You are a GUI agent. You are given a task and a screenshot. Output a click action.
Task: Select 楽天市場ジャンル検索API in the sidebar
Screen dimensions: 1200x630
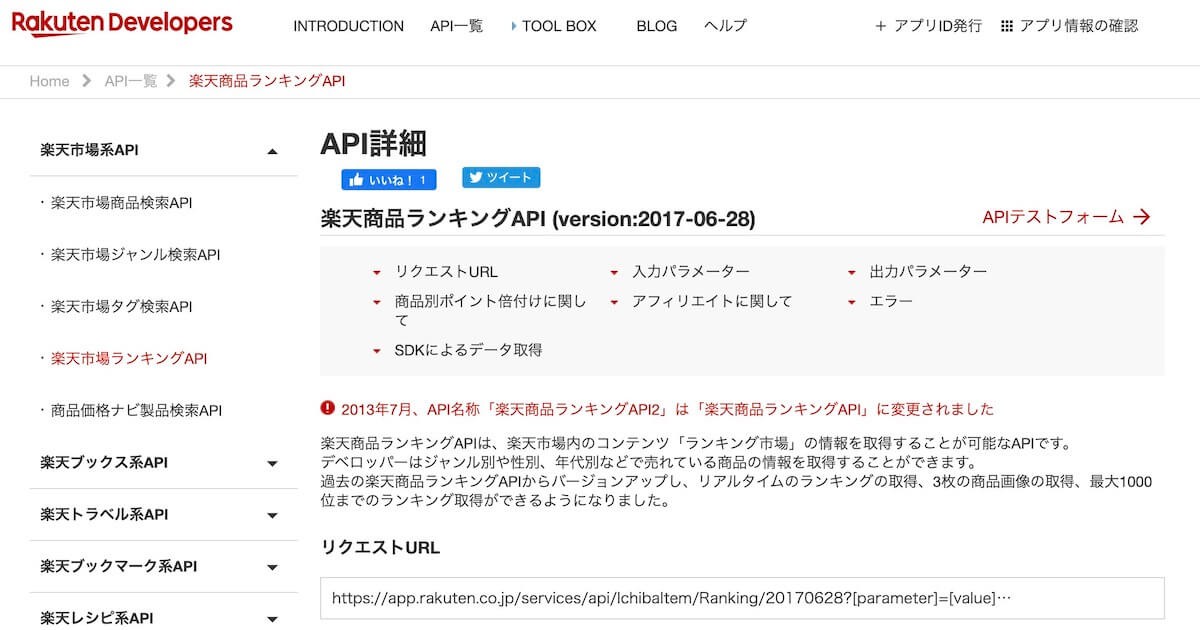135,255
